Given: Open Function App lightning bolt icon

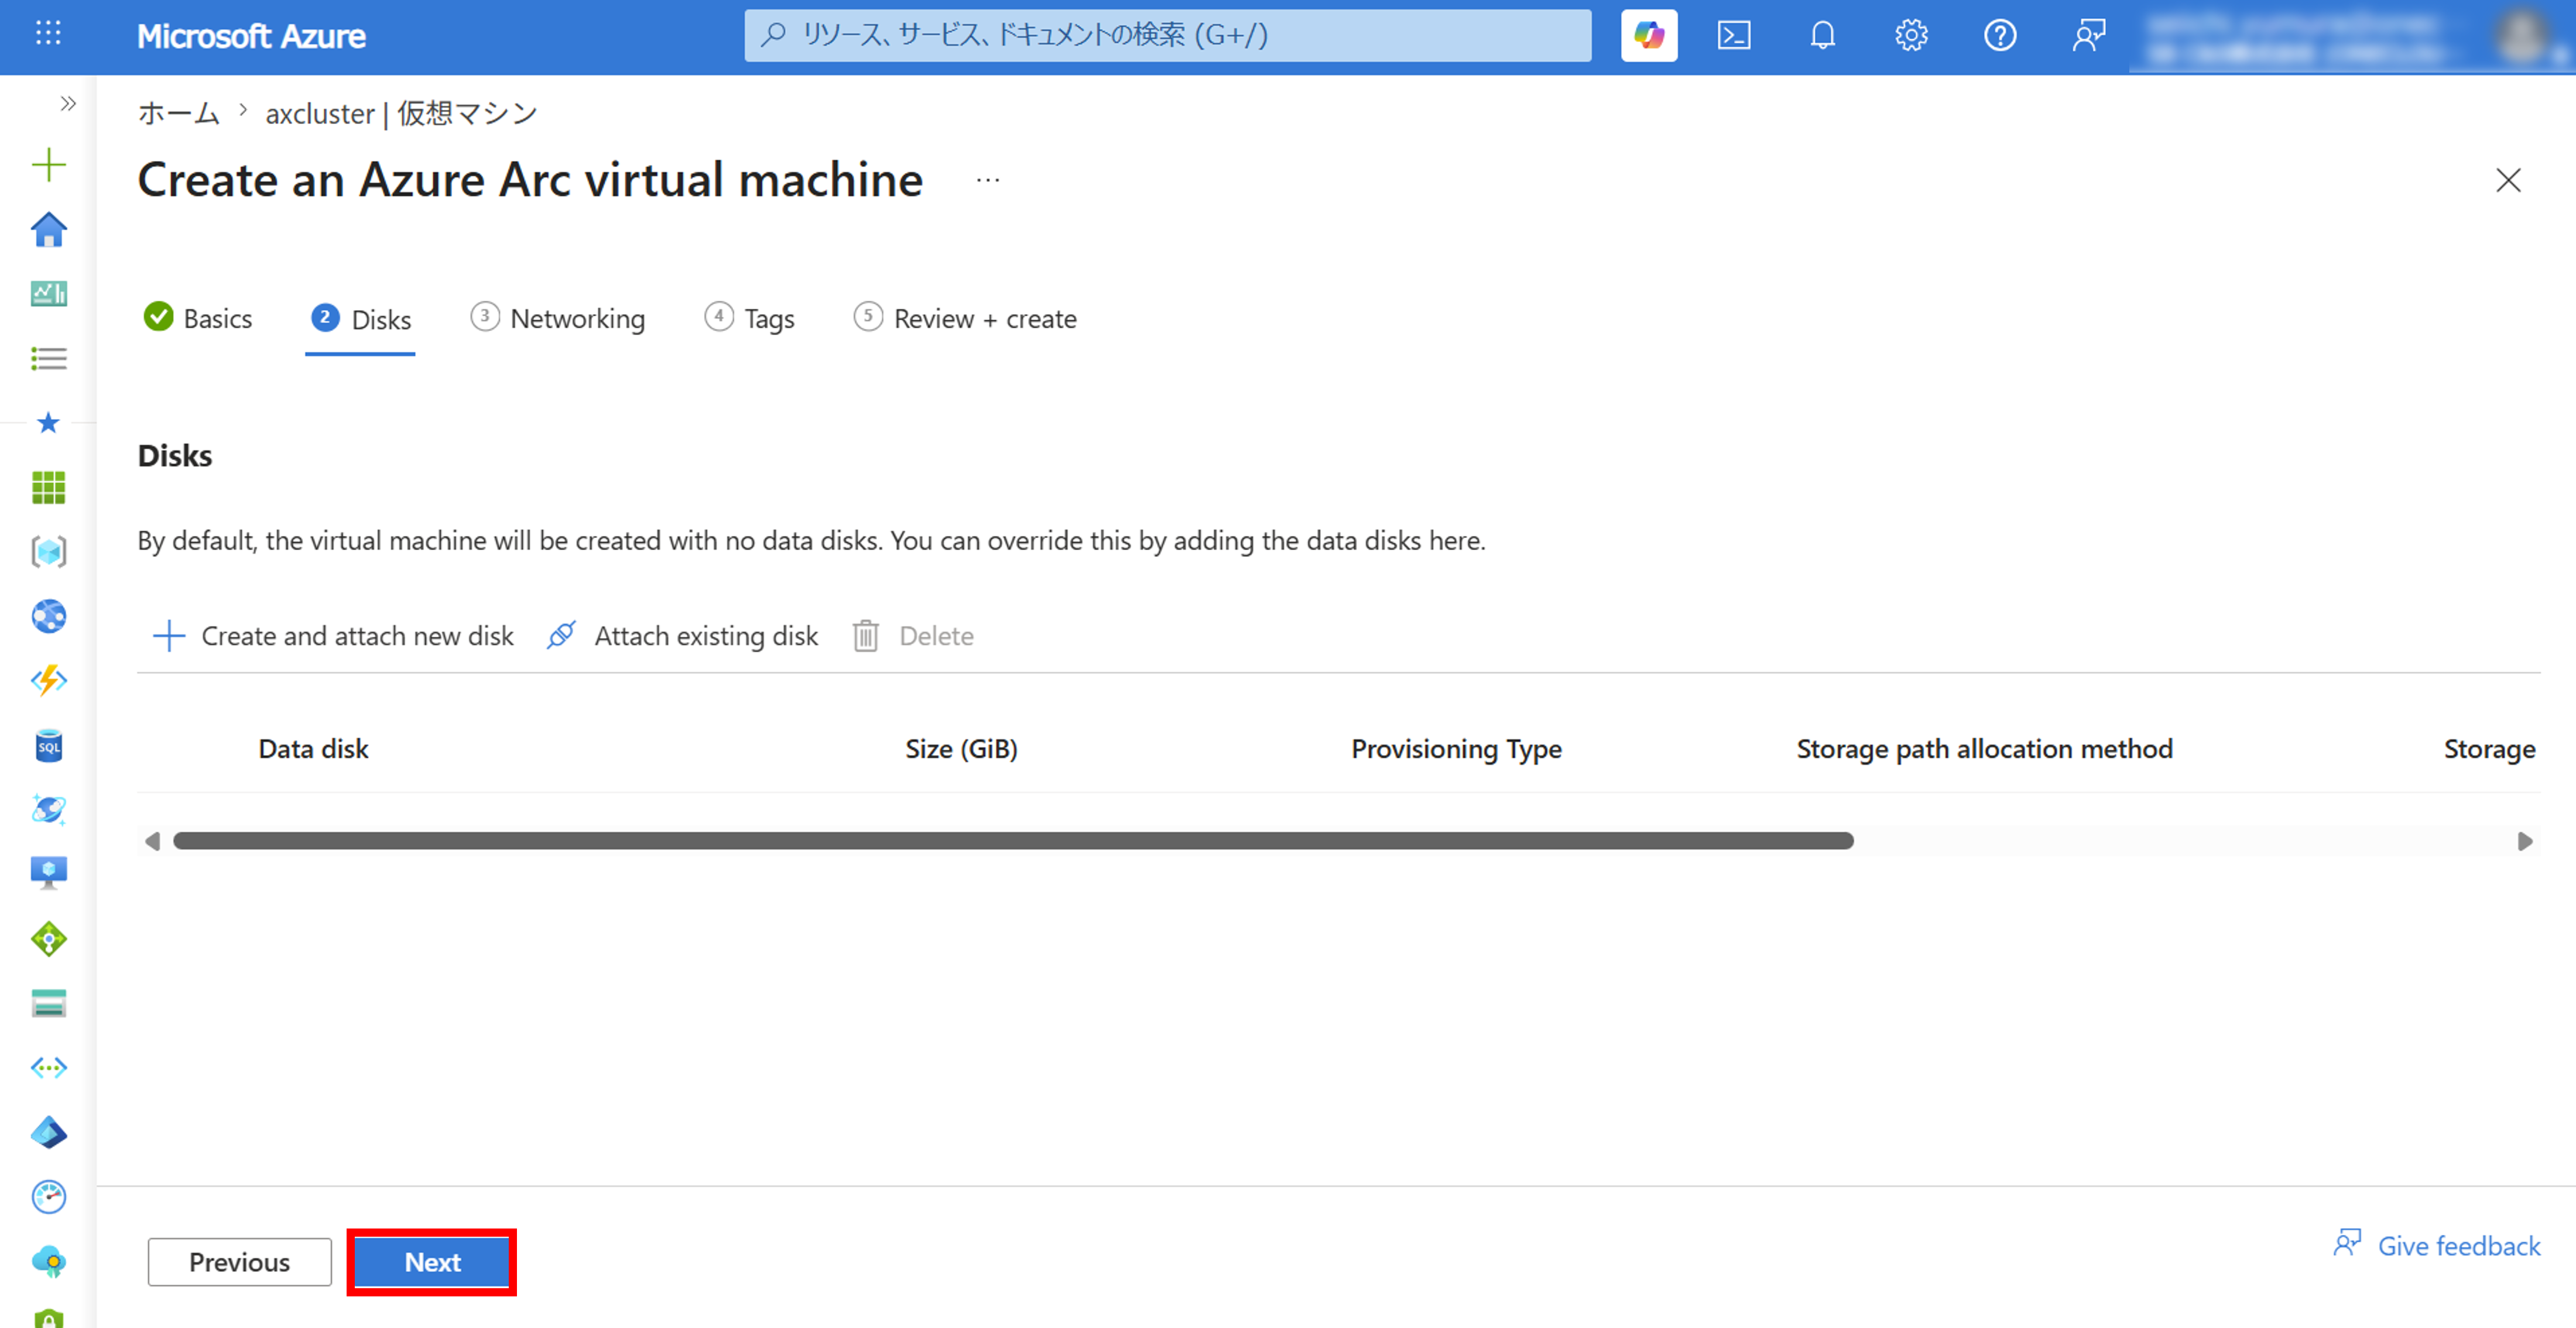Looking at the screenshot, I should pos(48,681).
